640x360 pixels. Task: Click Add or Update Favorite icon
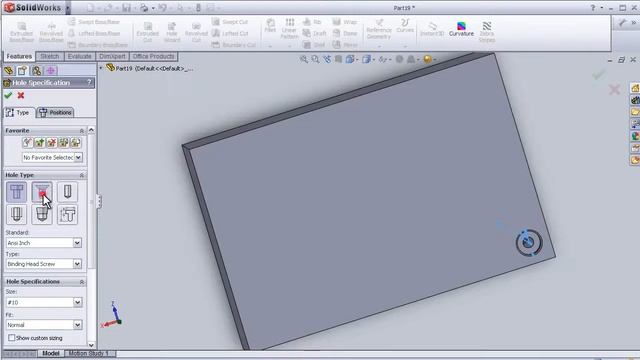[x=40, y=142]
